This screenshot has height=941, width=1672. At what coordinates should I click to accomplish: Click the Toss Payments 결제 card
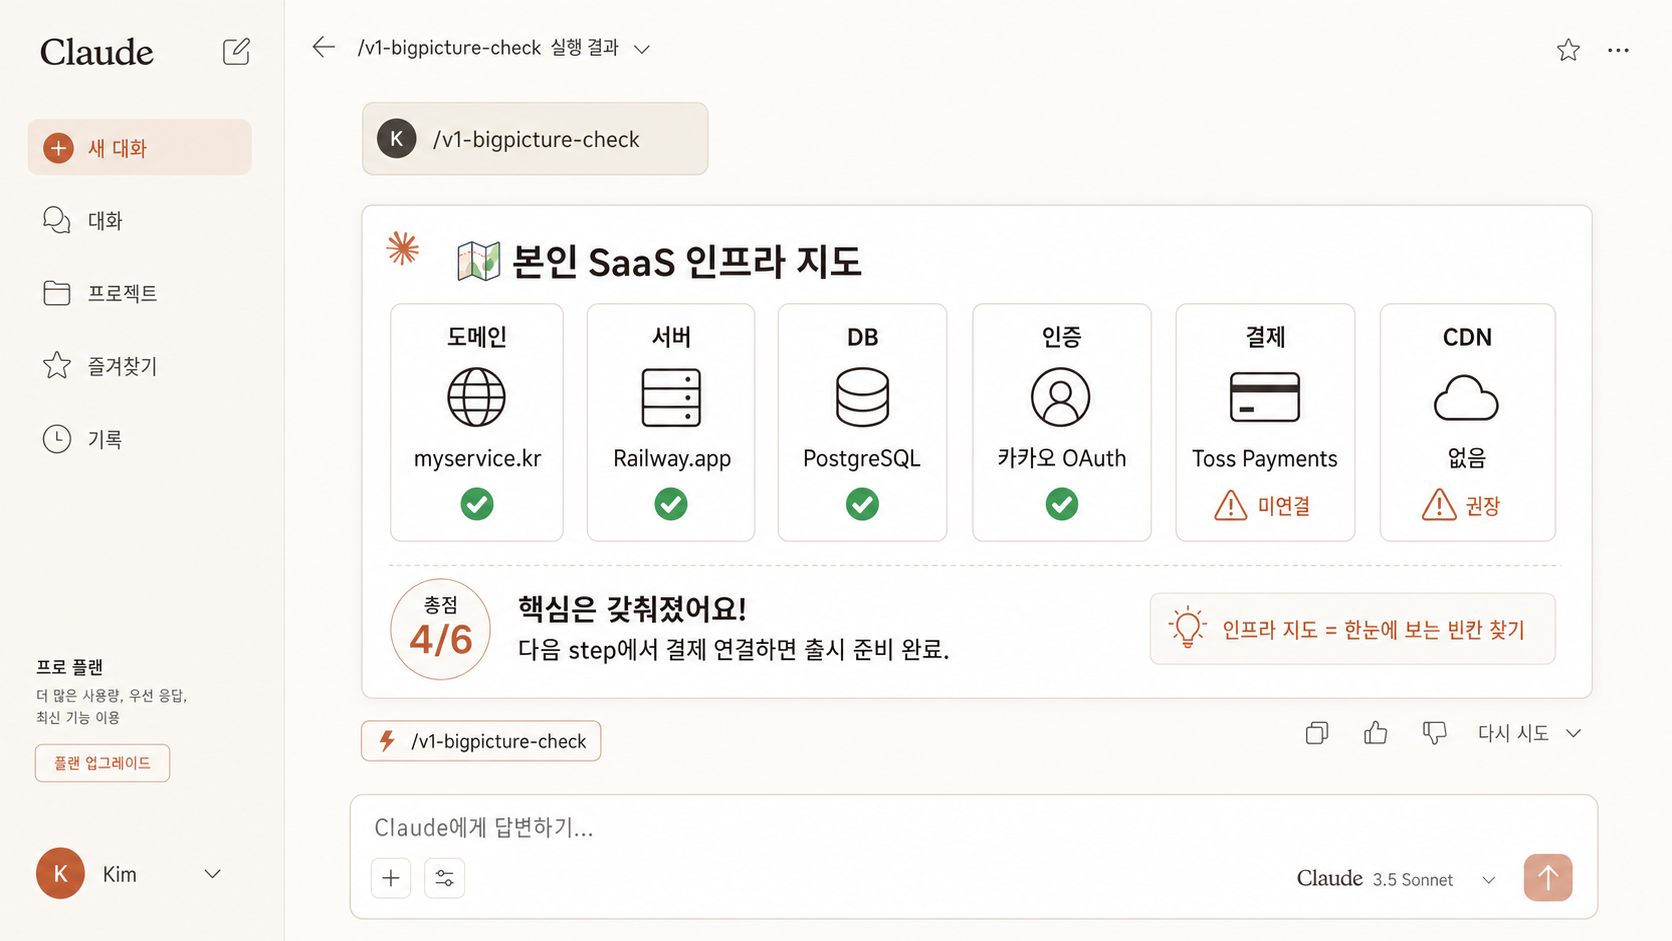point(1265,422)
